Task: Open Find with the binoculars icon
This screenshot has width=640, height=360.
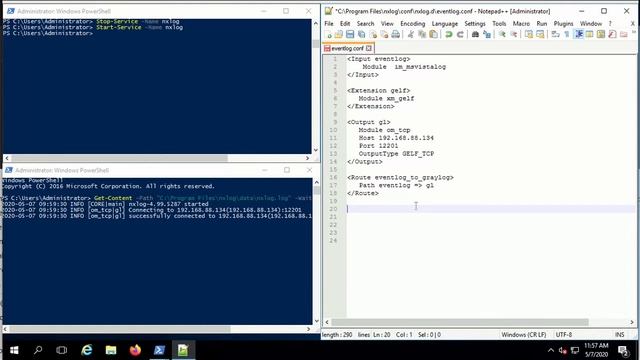Action: pyautogui.click(x=475, y=35)
